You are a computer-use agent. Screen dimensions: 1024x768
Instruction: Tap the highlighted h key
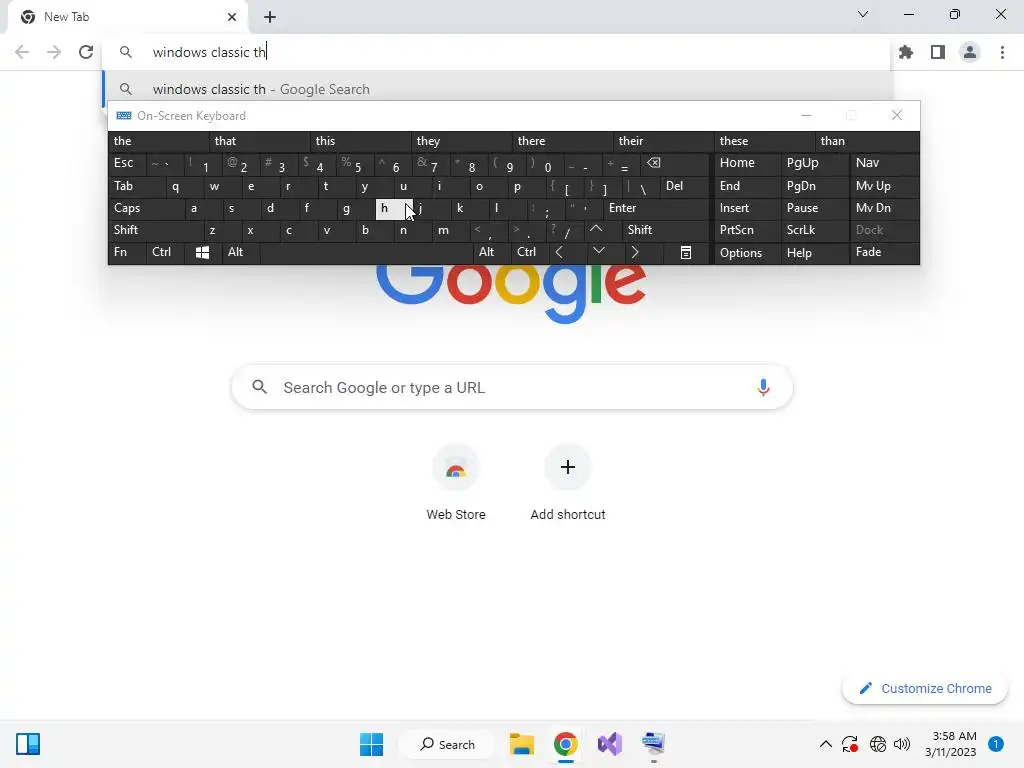click(x=394, y=209)
